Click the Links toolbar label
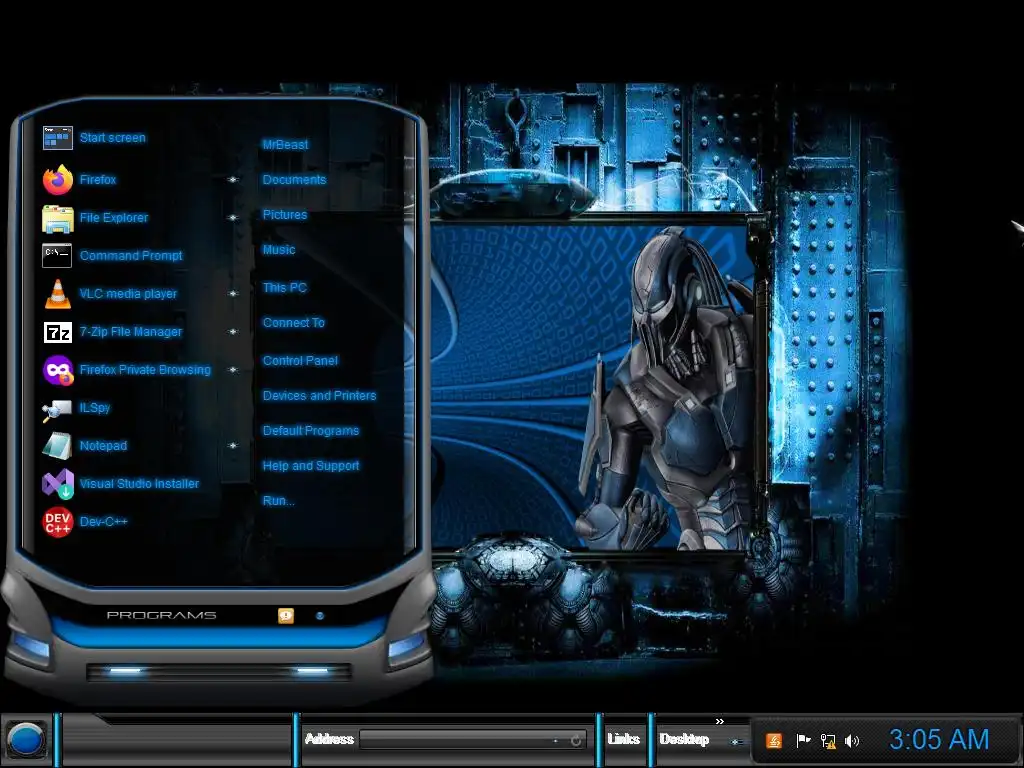This screenshot has height=768, width=1024. pyautogui.click(x=623, y=739)
